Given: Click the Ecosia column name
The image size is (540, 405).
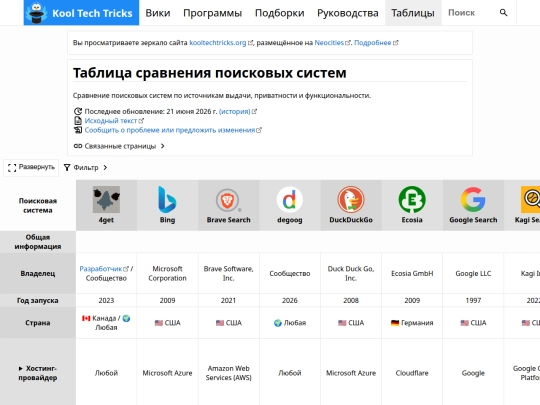Looking at the screenshot, I should click(412, 220).
